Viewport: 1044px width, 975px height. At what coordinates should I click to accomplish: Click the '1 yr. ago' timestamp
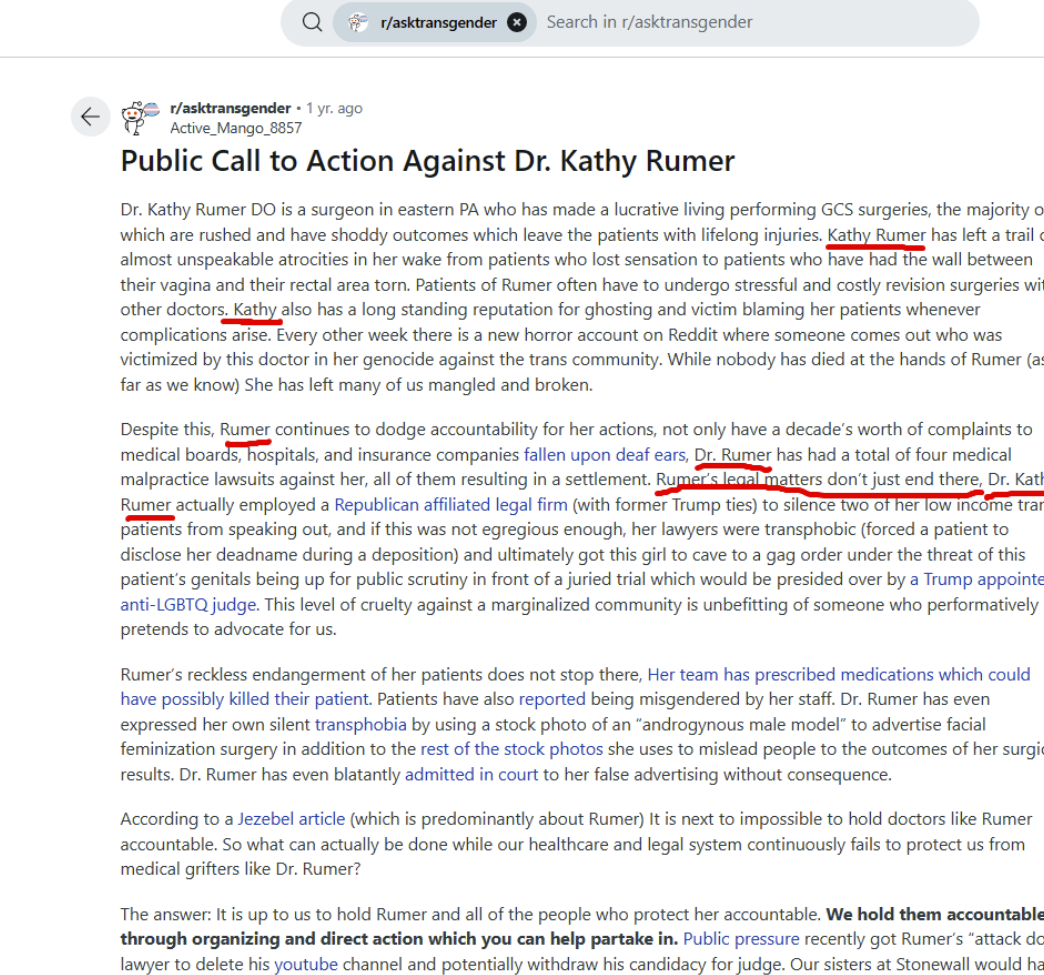pyautogui.click(x=334, y=108)
